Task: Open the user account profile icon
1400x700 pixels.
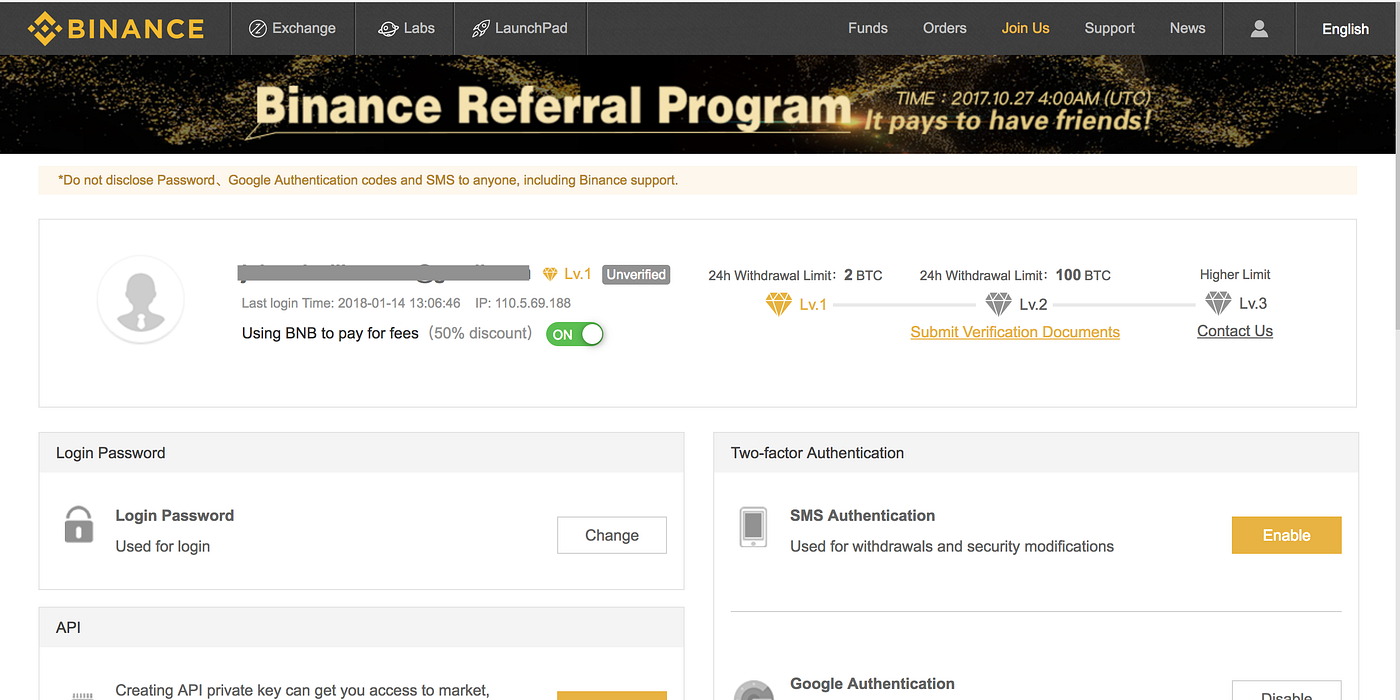Action: [1259, 28]
